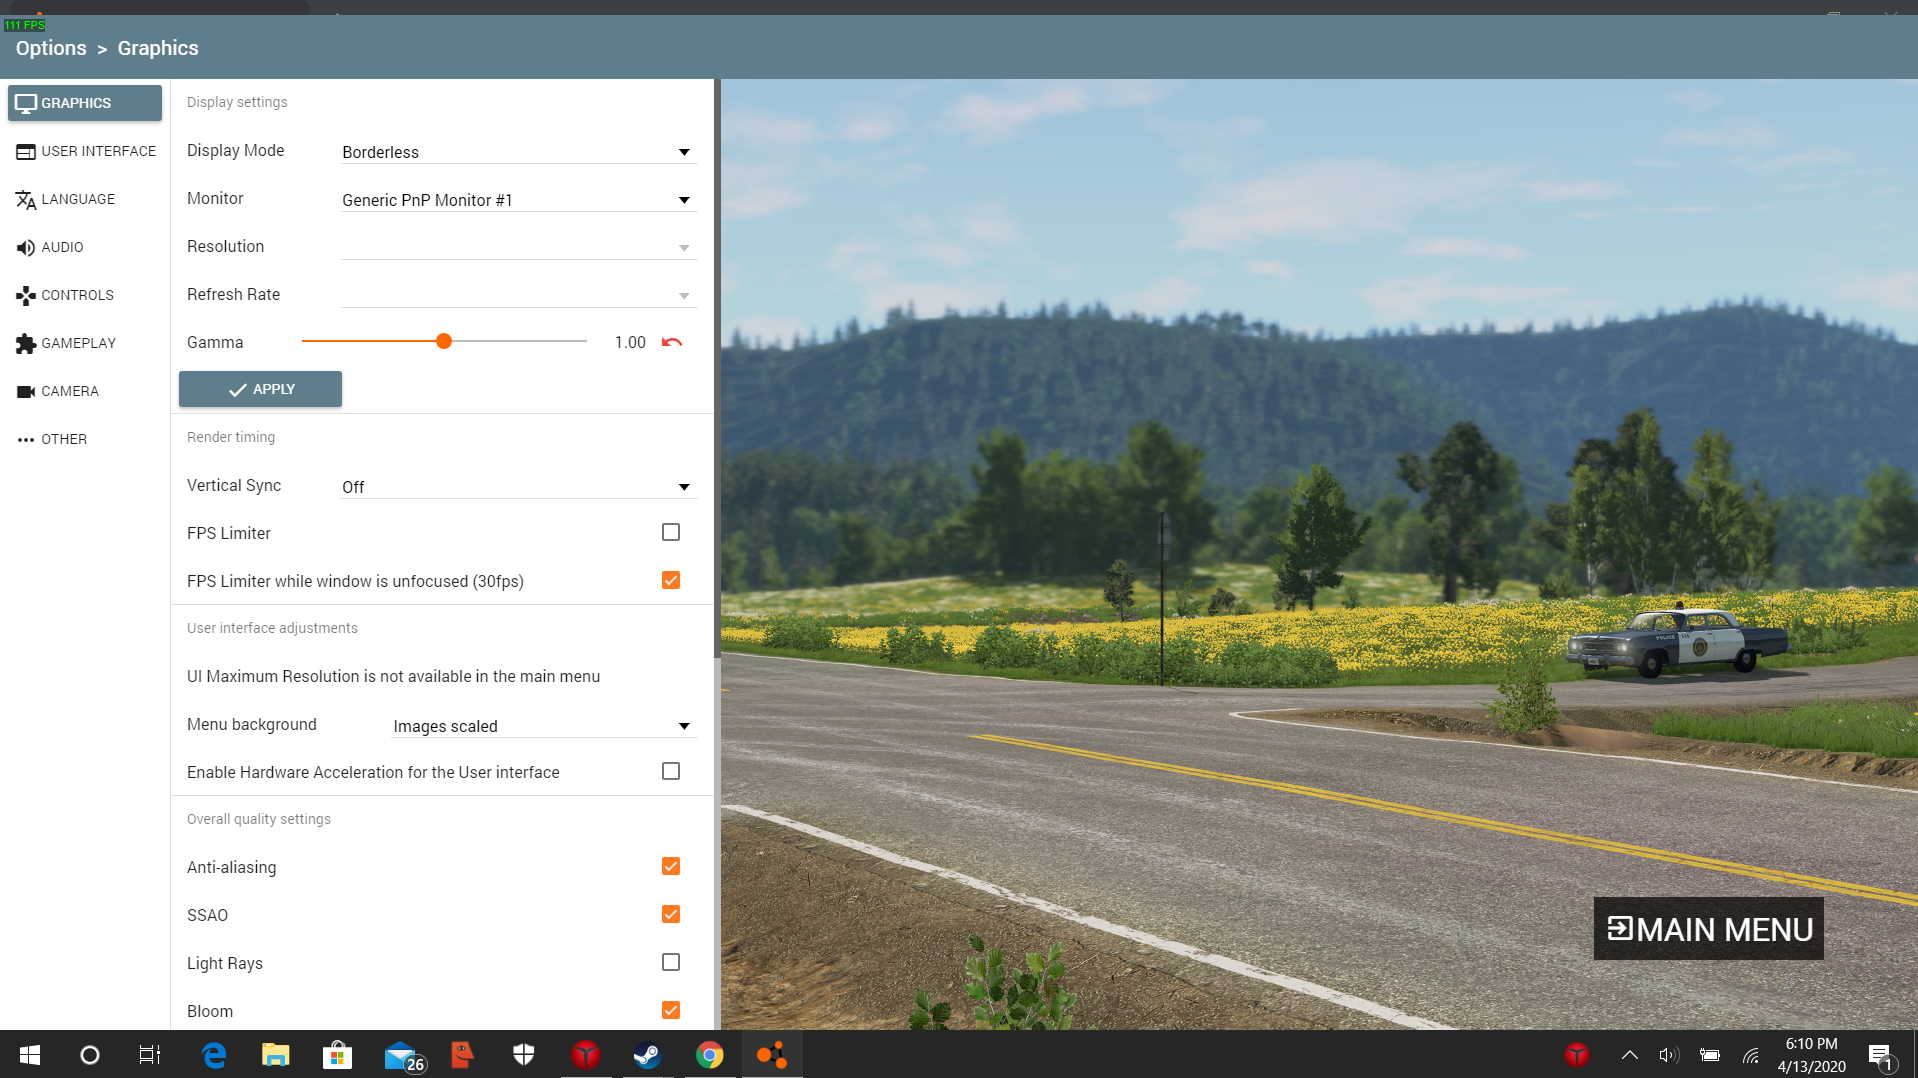Open Windows Security shield in taskbar
The height and width of the screenshot is (1078, 1918).
[x=524, y=1055]
